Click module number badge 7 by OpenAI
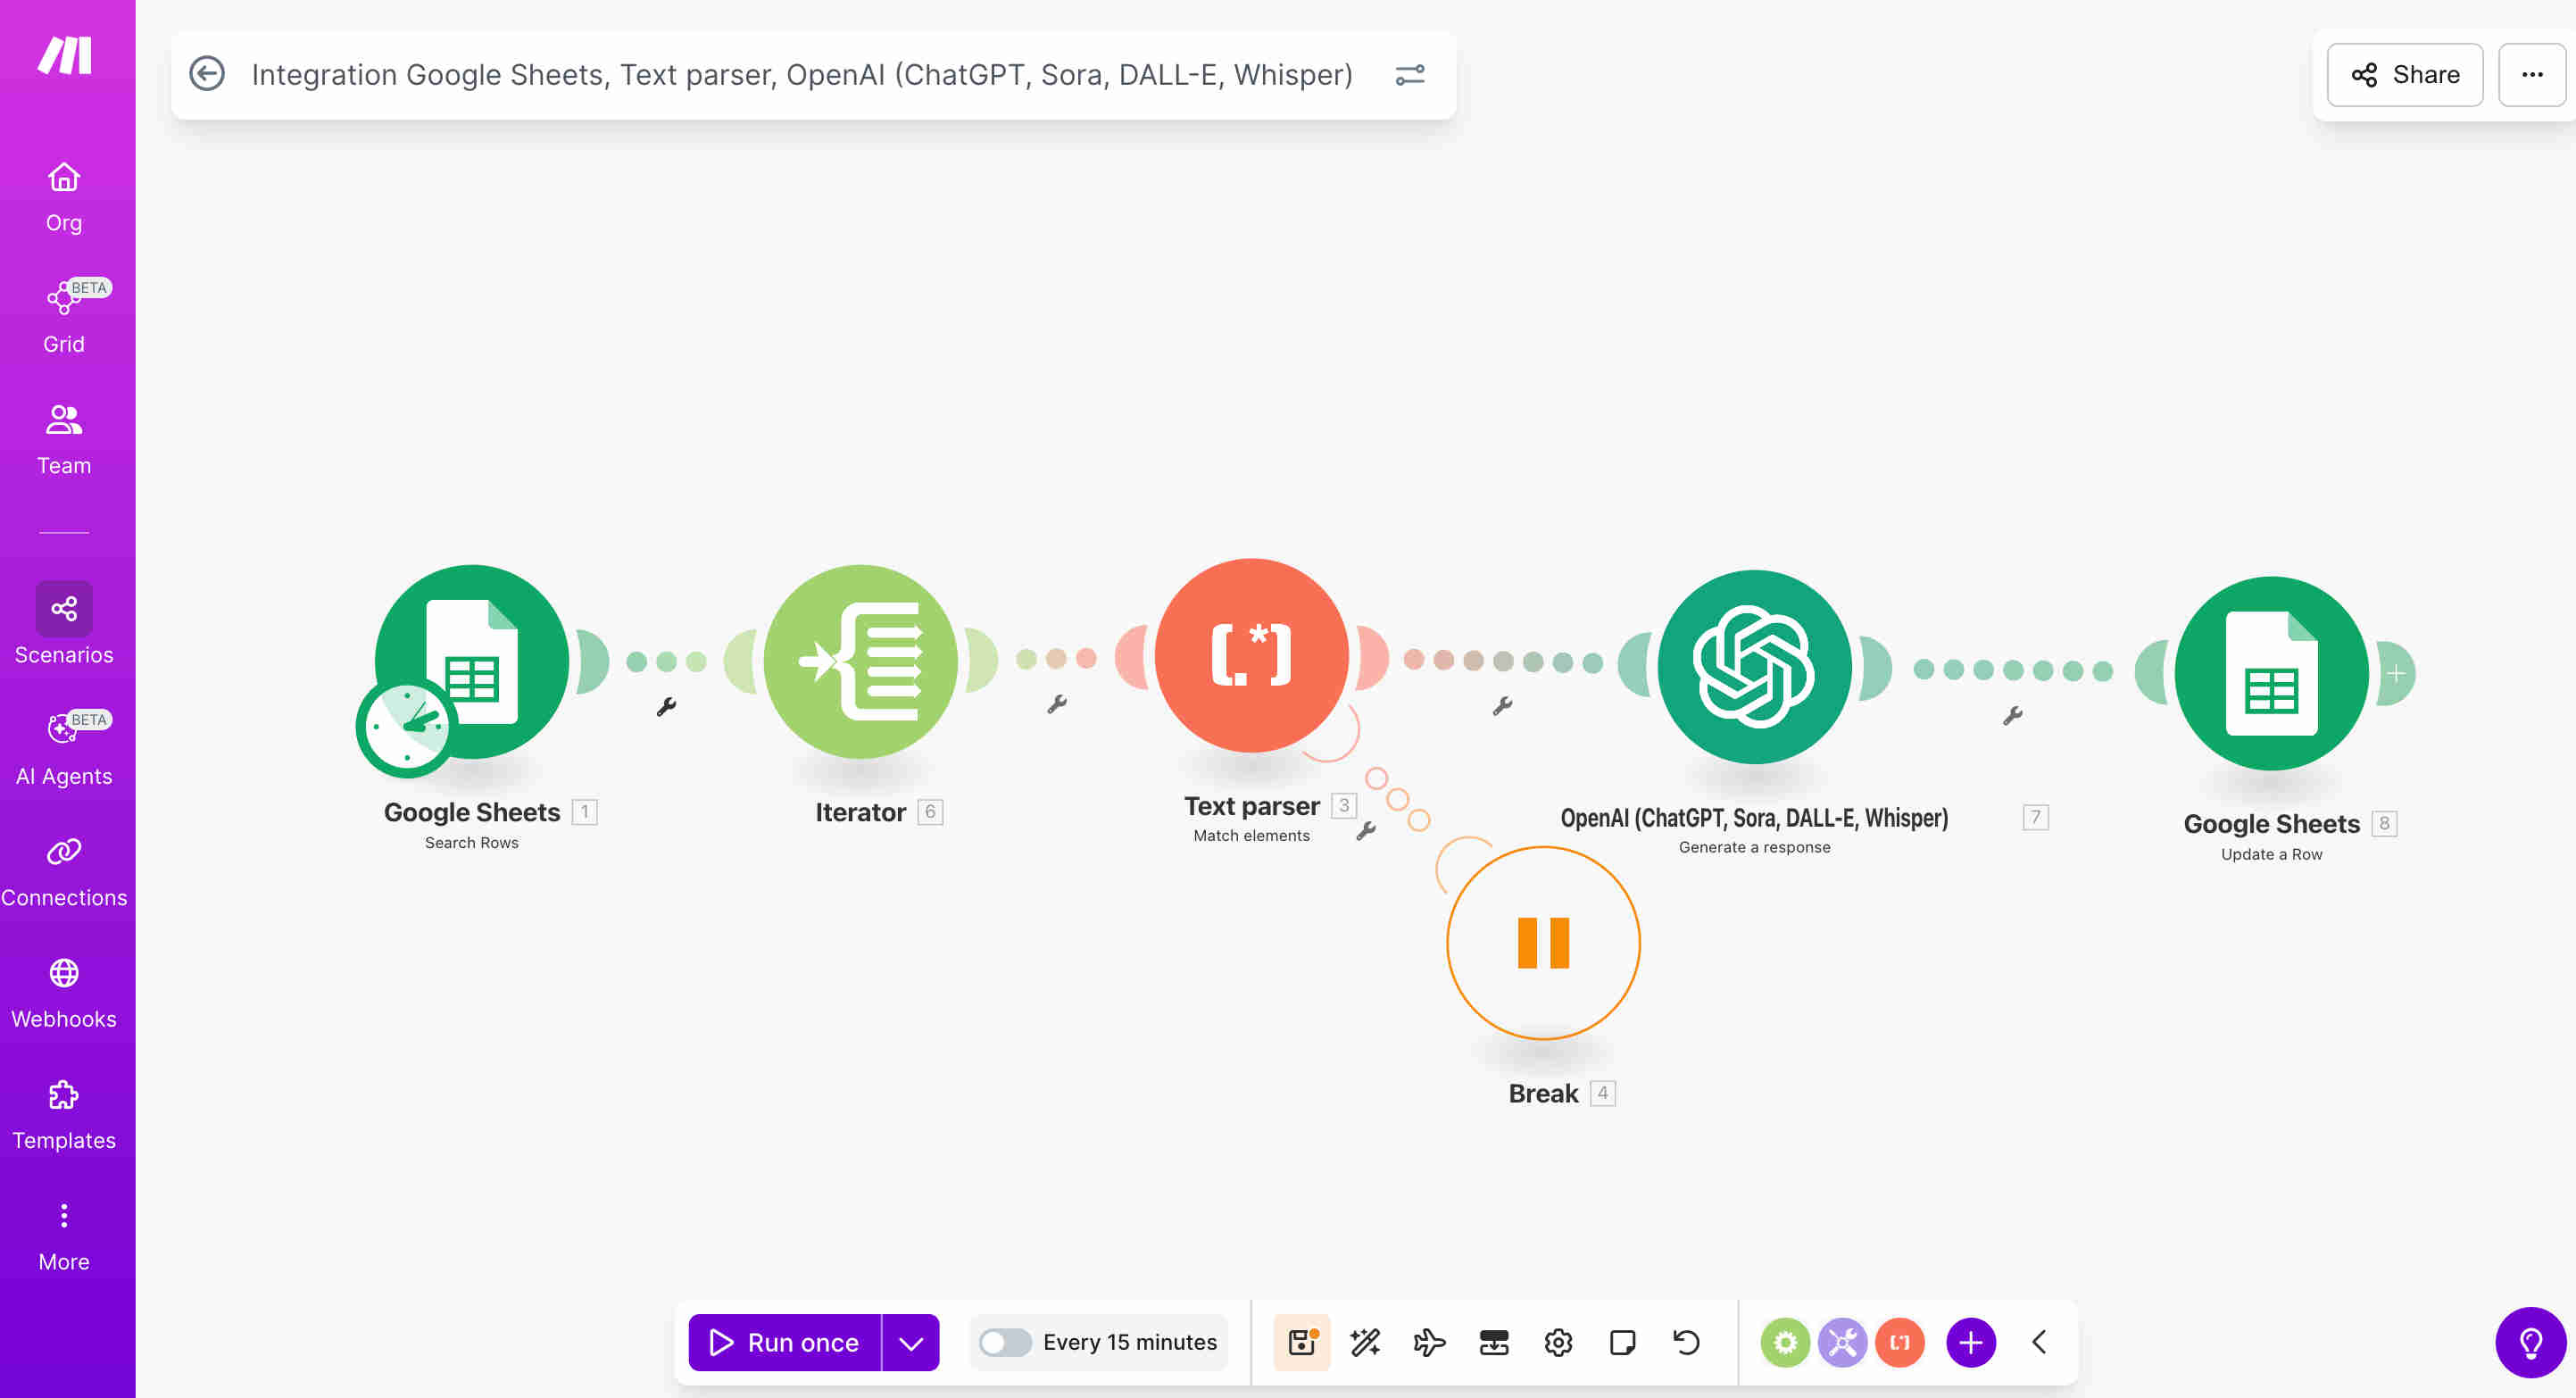 2035,817
